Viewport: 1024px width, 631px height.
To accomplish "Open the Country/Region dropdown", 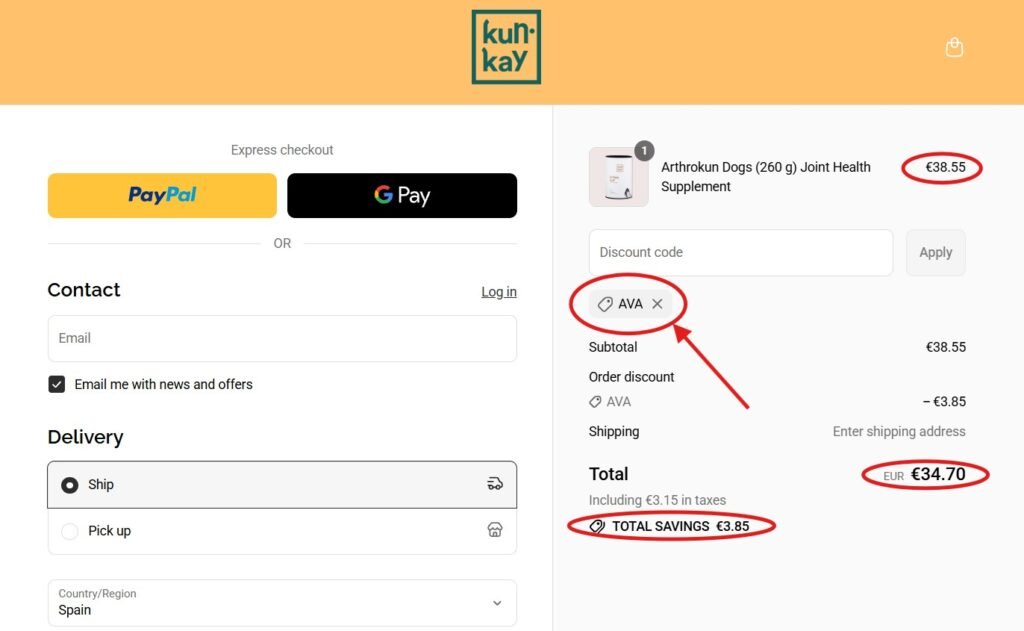I will coord(282,602).
